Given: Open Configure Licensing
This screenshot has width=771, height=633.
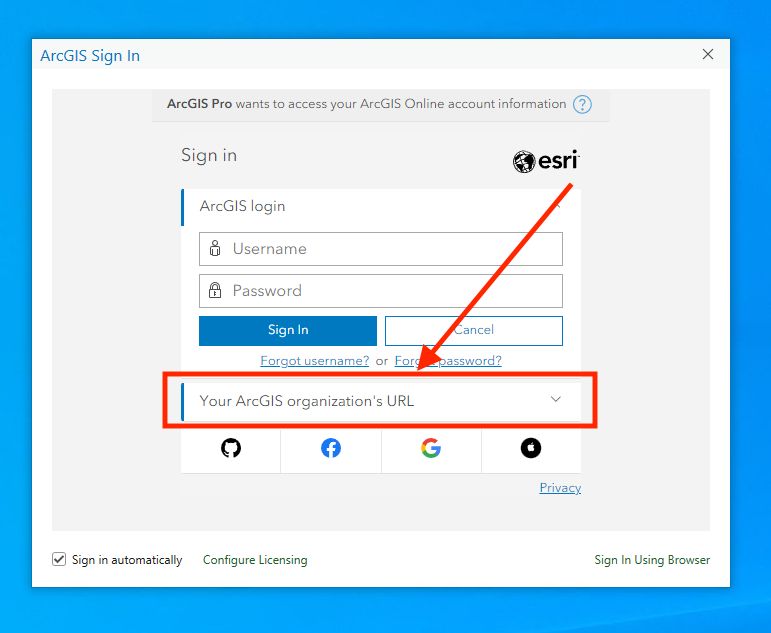Looking at the screenshot, I should 255,560.
